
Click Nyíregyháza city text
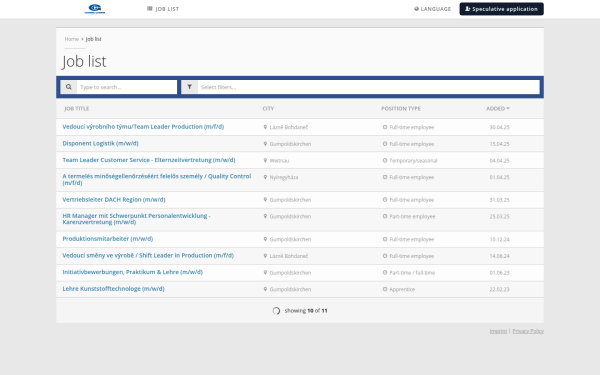click(x=284, y=177)
